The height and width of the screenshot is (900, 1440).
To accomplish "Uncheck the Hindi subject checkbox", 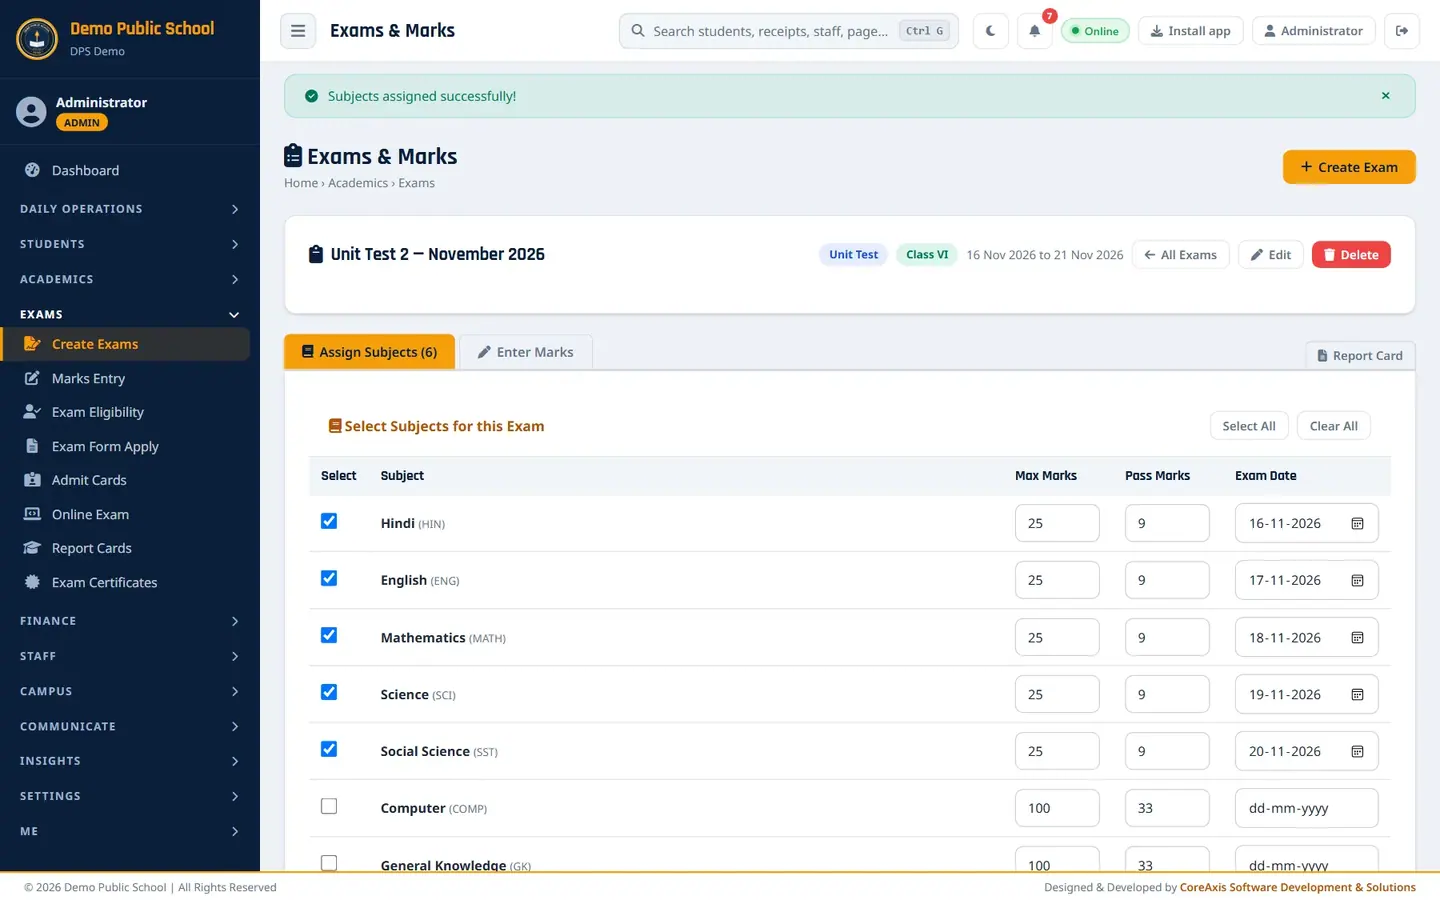I will coord(329,521).
